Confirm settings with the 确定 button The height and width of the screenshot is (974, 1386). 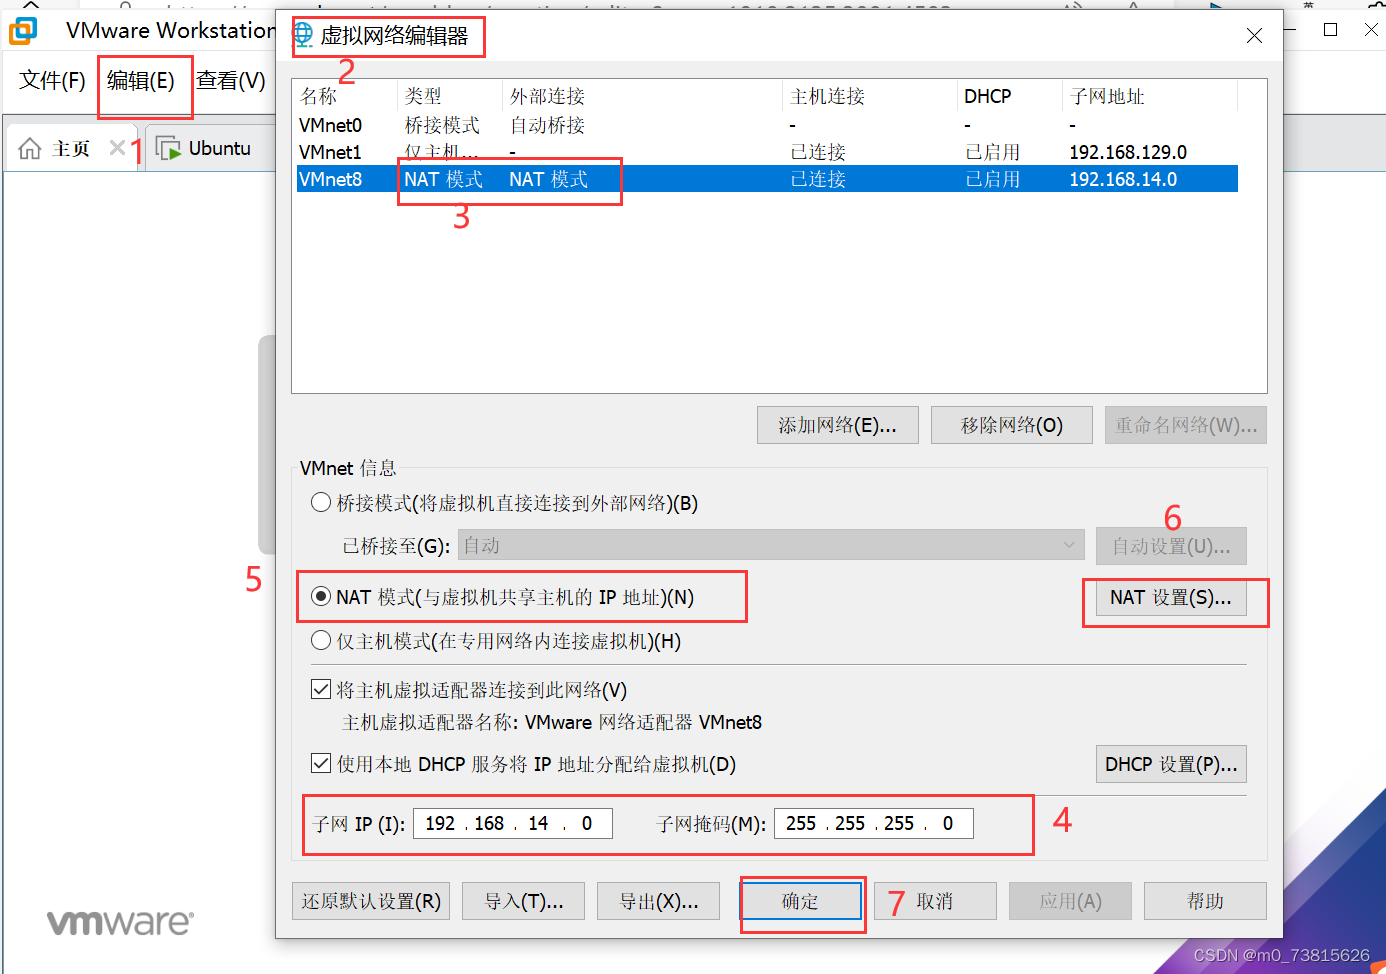pyautogui.click(x=802, y=900)
